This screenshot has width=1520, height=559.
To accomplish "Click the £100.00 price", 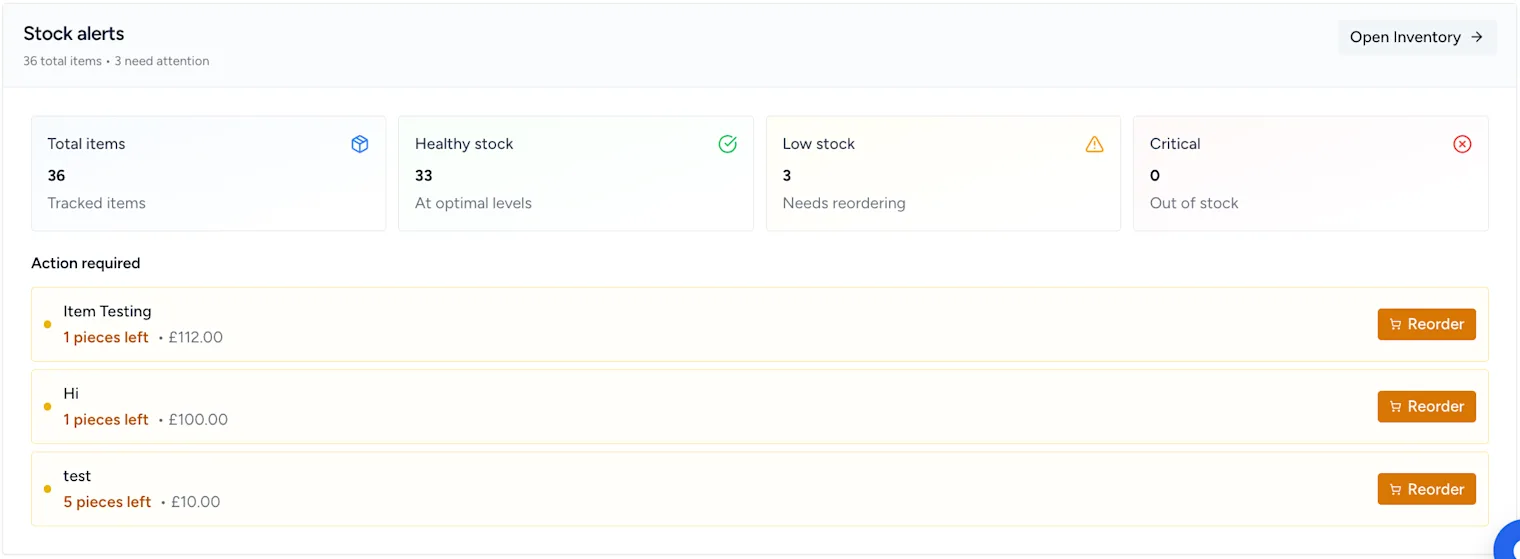I will click(198, 420).
